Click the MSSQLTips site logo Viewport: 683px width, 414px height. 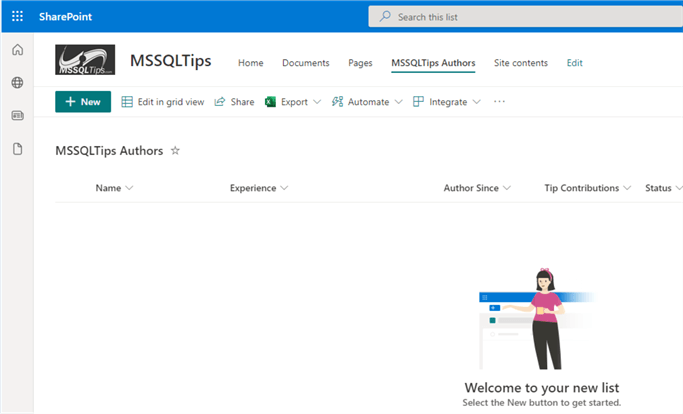(x=85, y=60)
